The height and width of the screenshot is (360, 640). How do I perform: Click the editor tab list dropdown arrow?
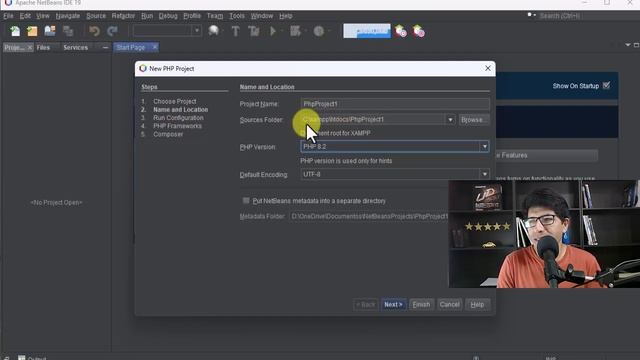coord(628,45)
